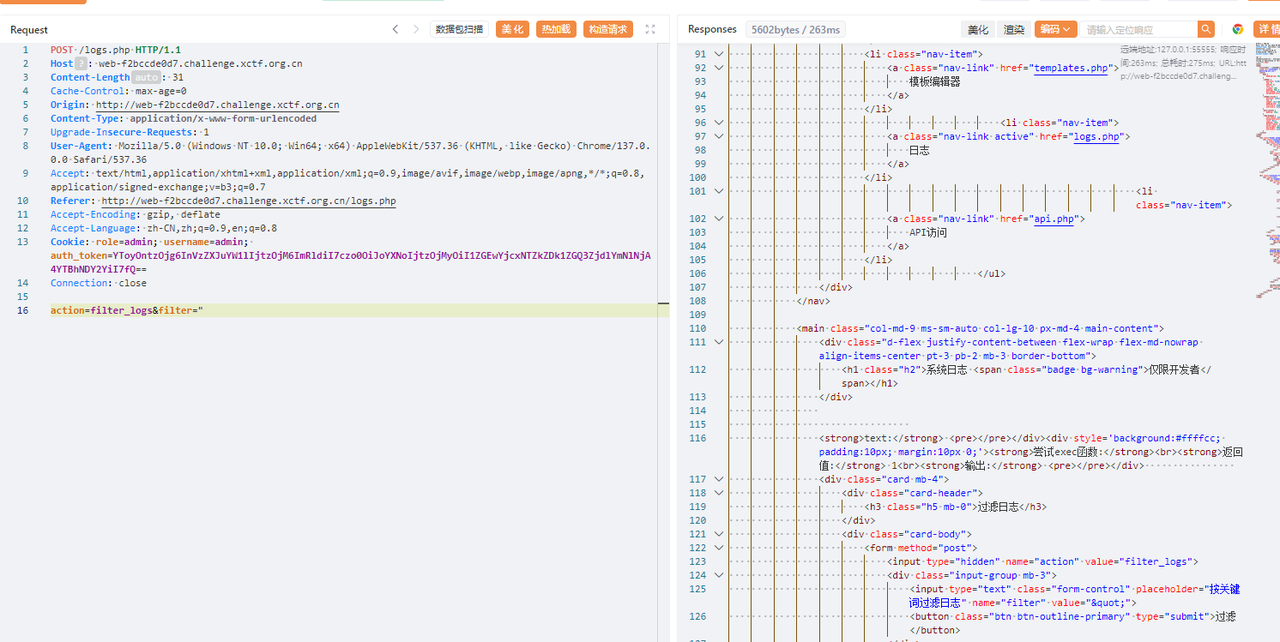Image resolution: width=1280 pixels, height=642 pixels.
Task: Click the Upgrade-Insecure-Requests header line
Action: (x=130, y=132)
